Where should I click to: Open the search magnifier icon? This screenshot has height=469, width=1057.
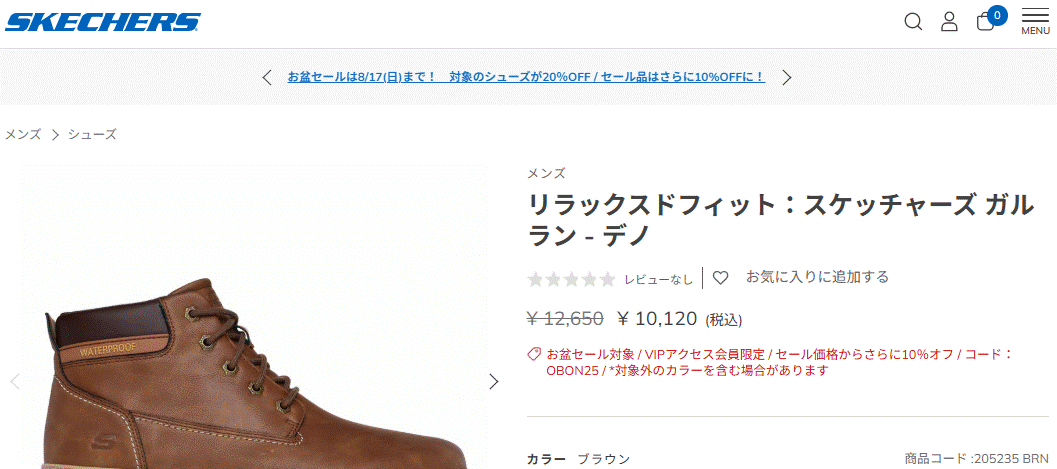913,22
